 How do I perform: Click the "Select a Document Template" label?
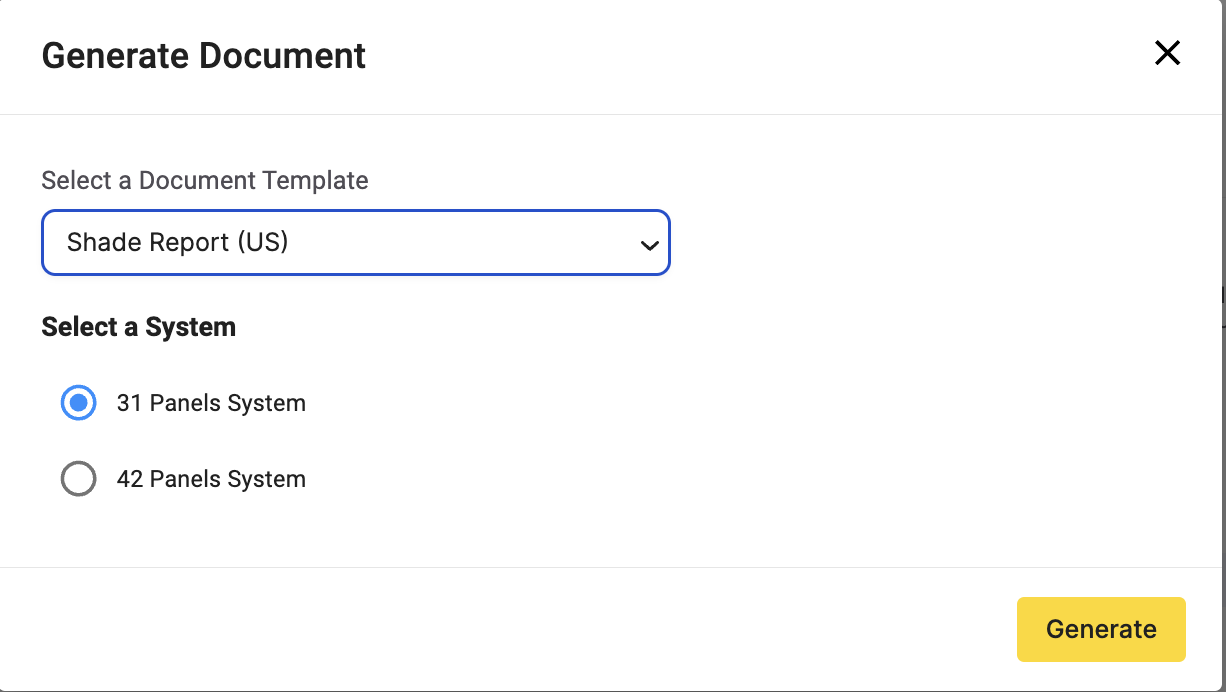[x=205, y=181]
